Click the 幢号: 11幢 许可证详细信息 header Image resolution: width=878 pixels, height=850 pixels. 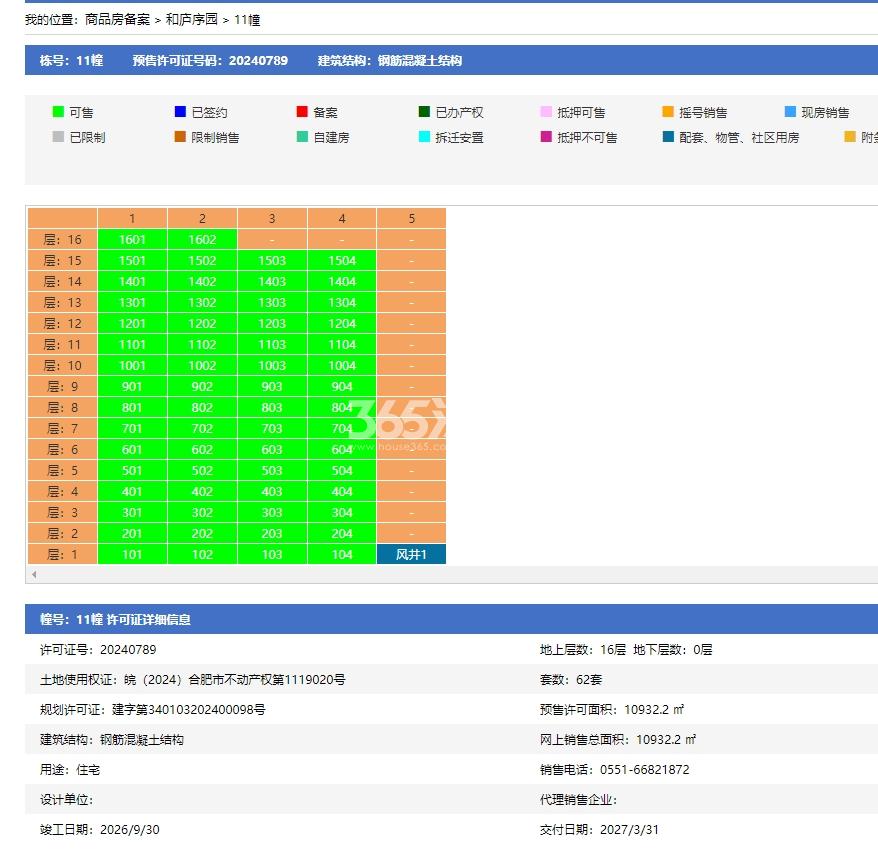115,619
